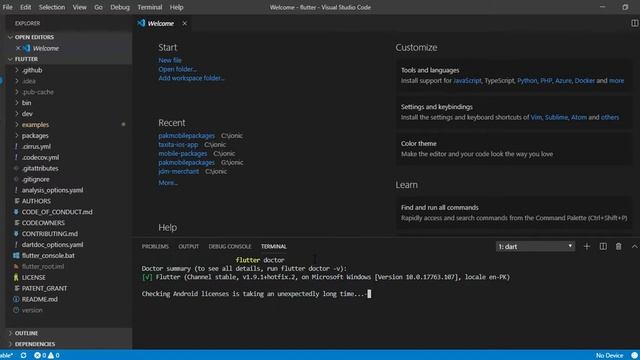This screenshot has width=640, height=360.
Task: Open the Selection menu
Action: pyautogui.click(x=52, y=7)
